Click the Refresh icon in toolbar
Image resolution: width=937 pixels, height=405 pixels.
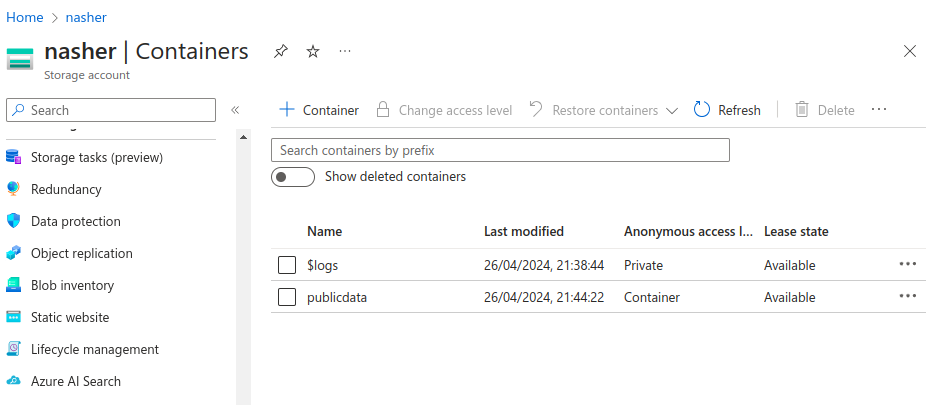click(702, 110)
